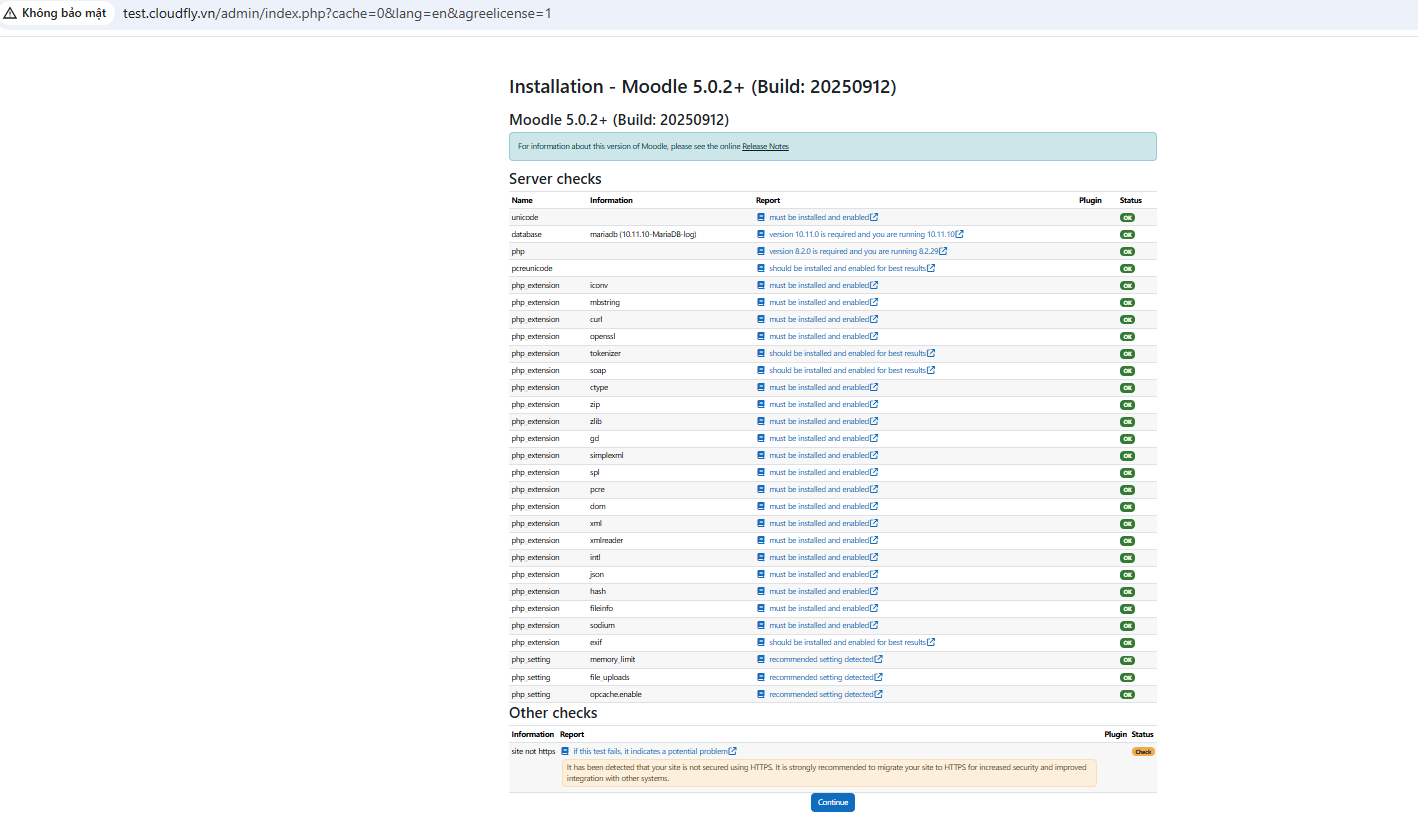Open the 'if this test fails' report link
The width and height of the screenshot is (1418, 836).
click(650, 751)
